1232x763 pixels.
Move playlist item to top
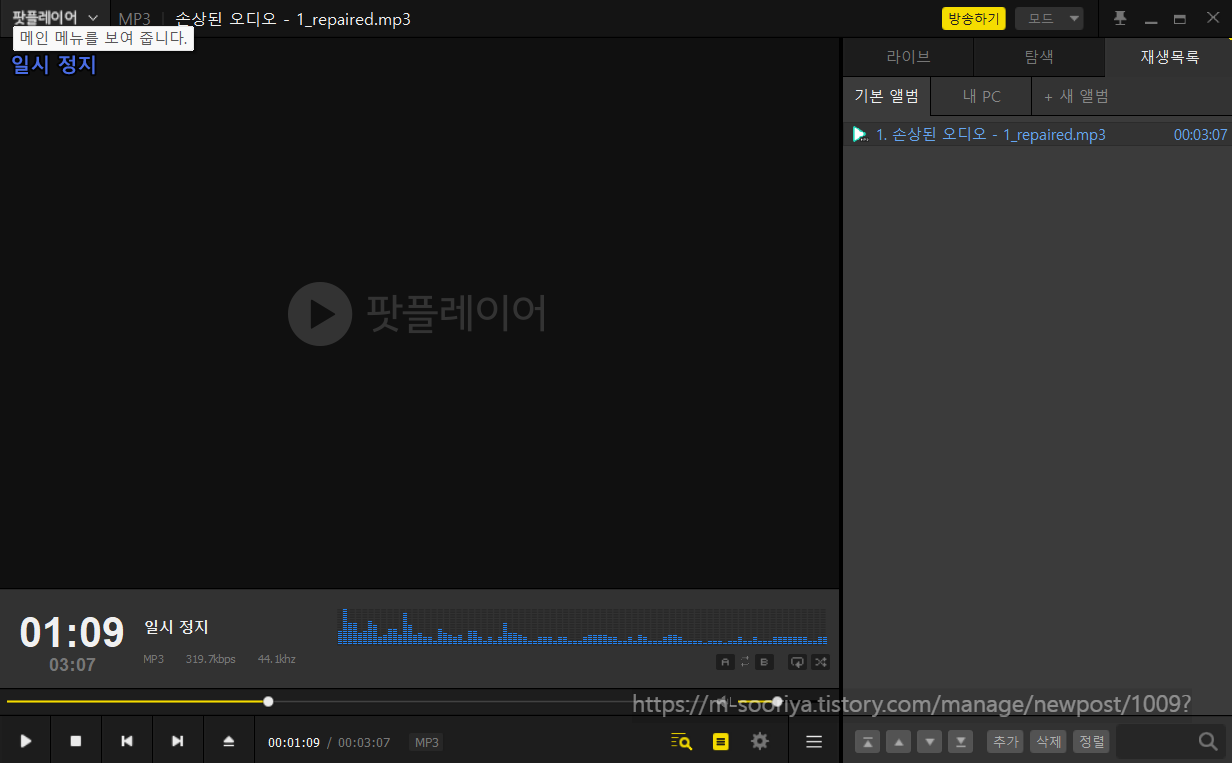click(x=868, y=741)
